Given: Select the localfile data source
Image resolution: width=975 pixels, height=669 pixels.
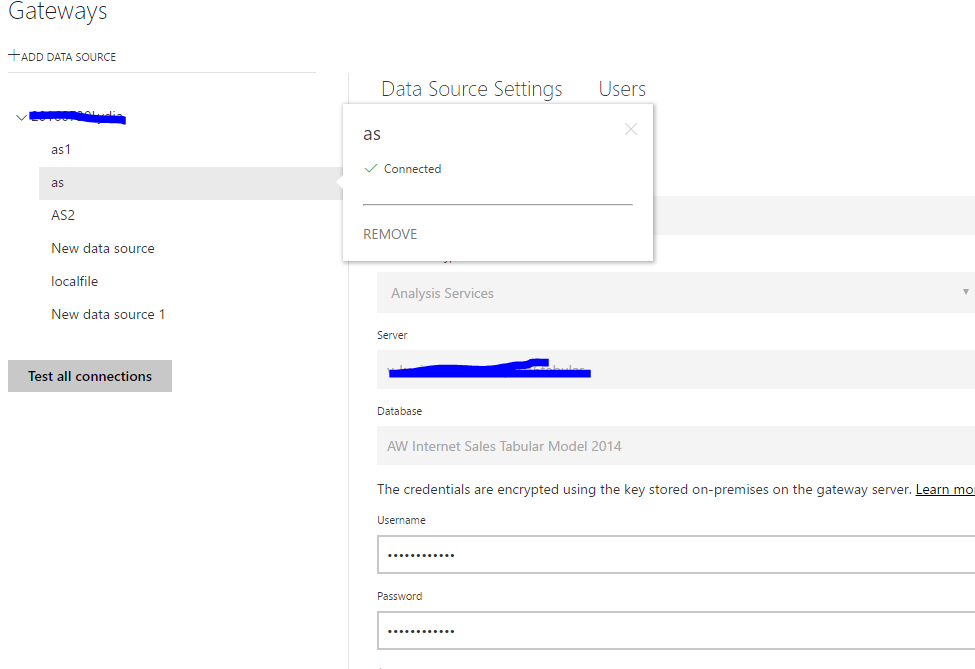Looking at the screenshot, I should [75, 281].
